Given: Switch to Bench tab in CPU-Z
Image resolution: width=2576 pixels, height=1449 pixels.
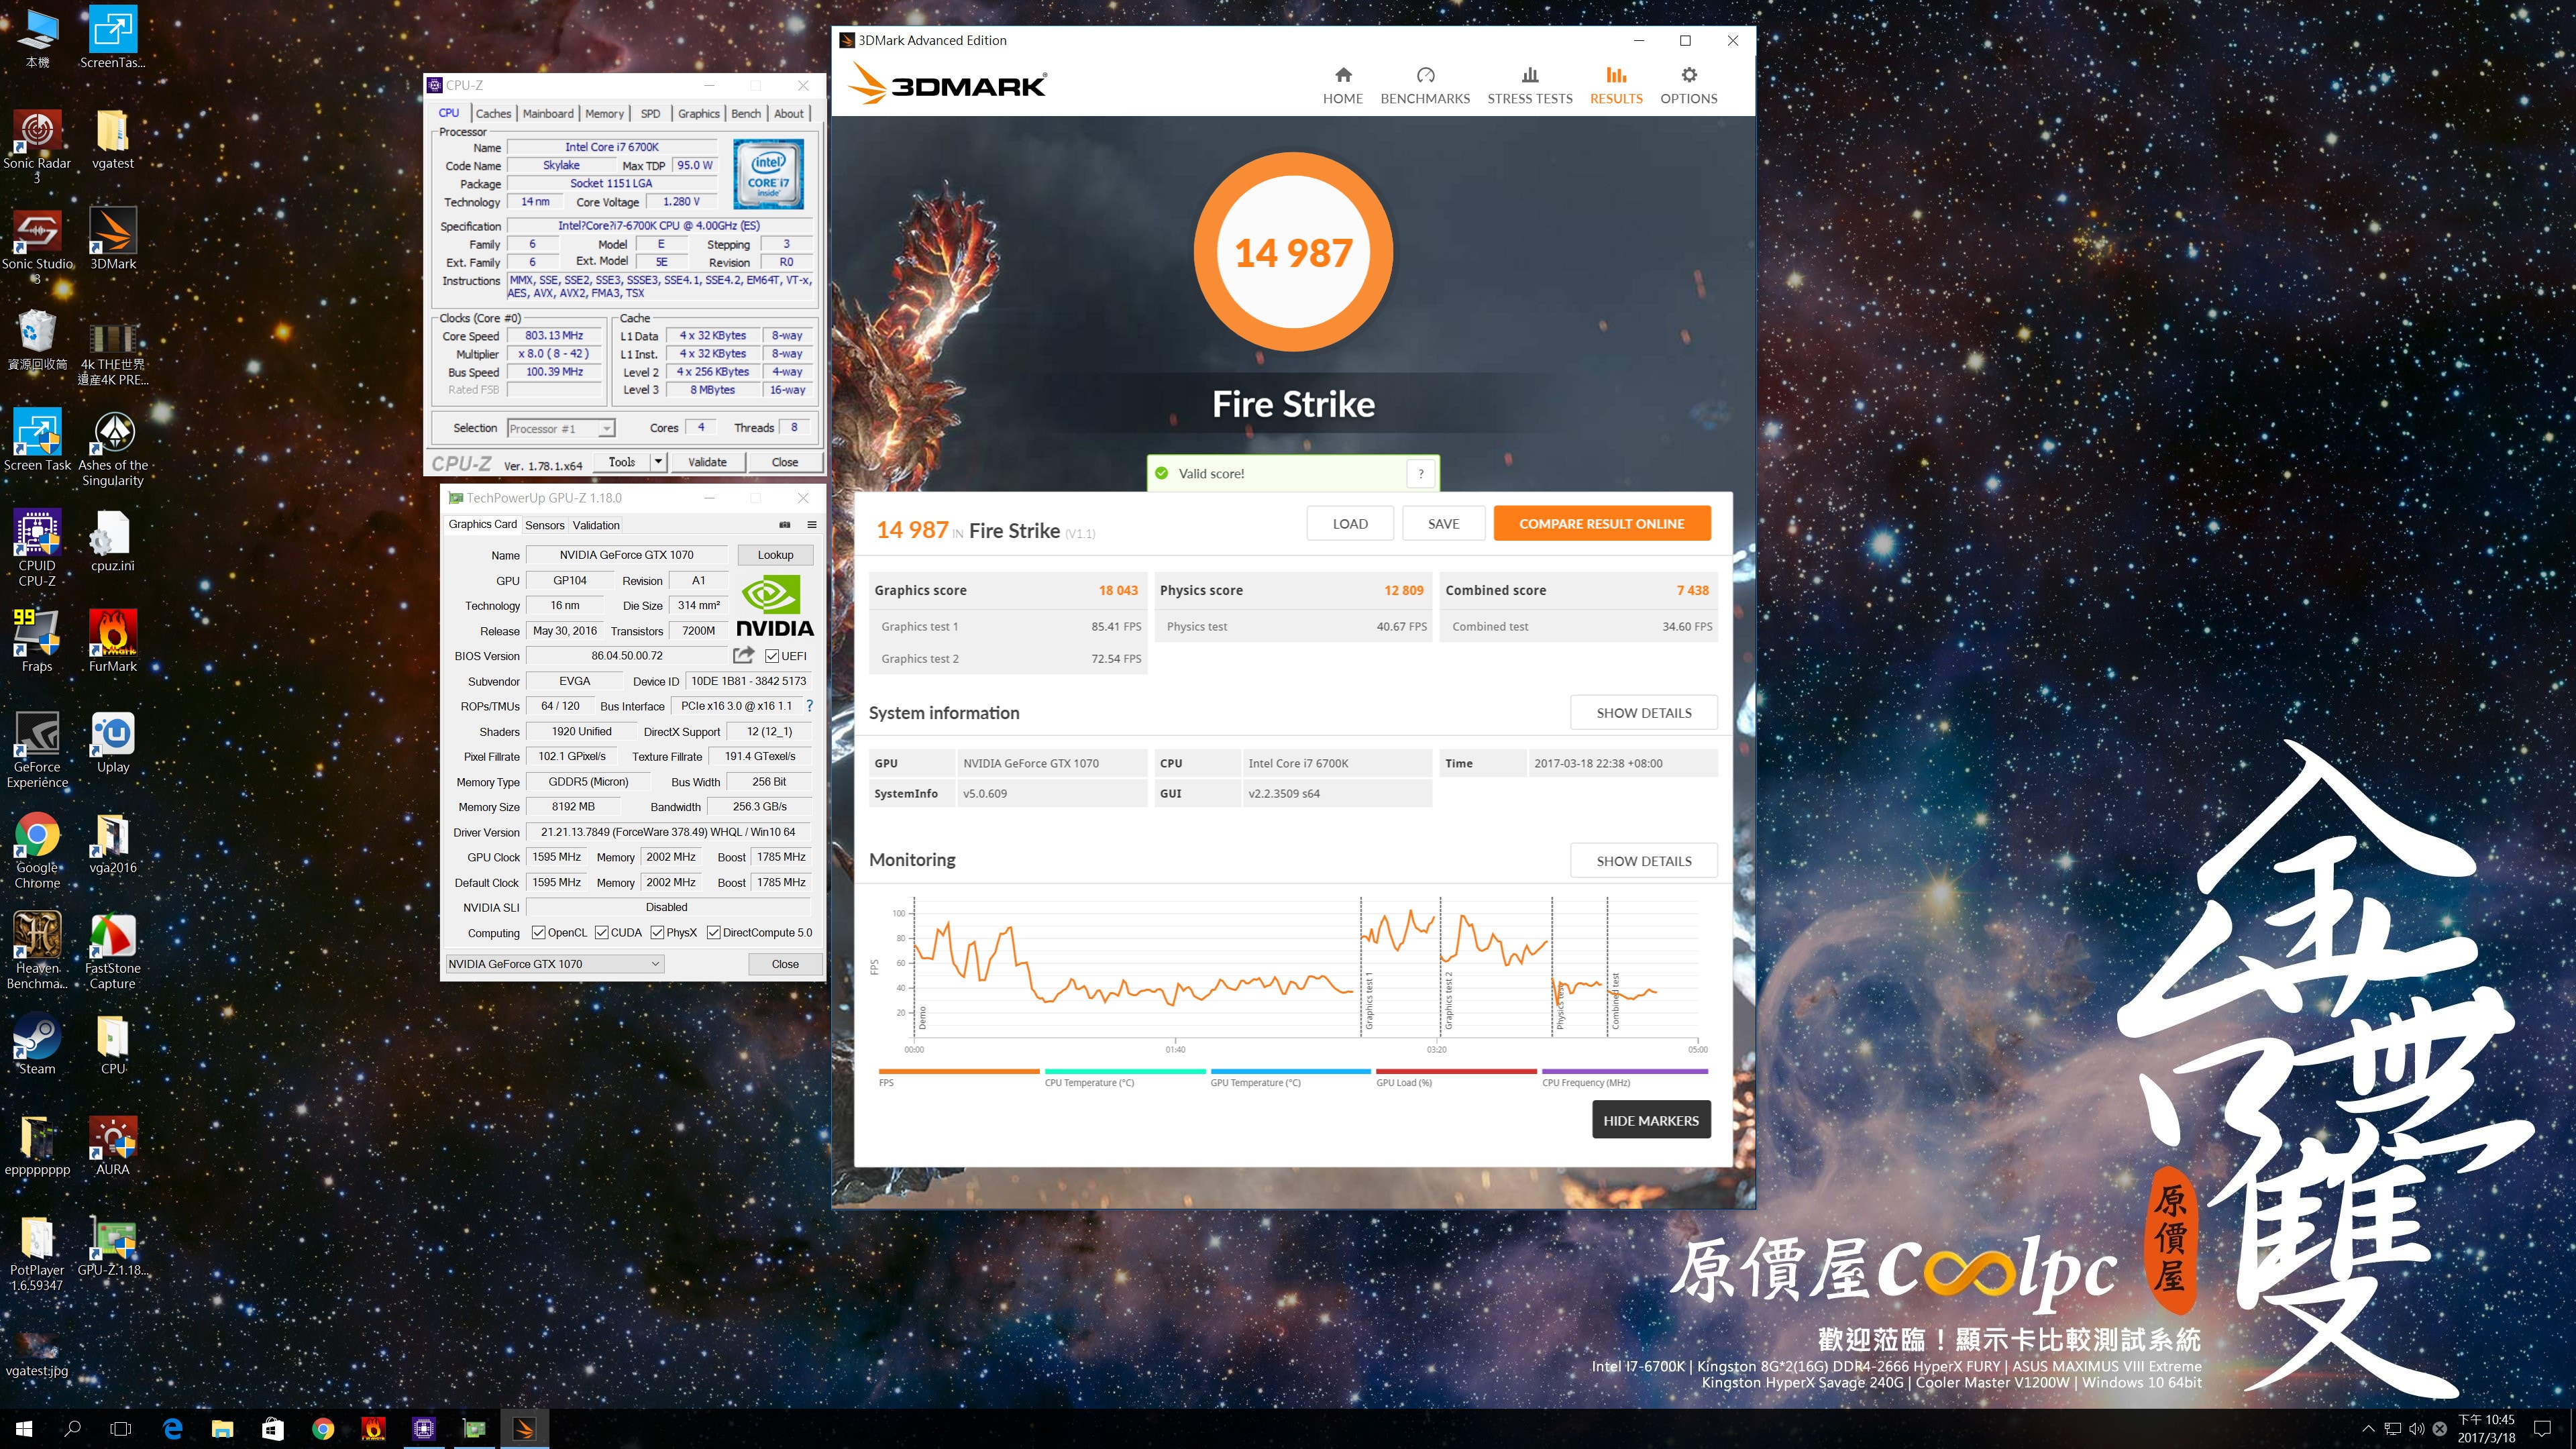Looking at the screenshot, I should tap(746, 114).
